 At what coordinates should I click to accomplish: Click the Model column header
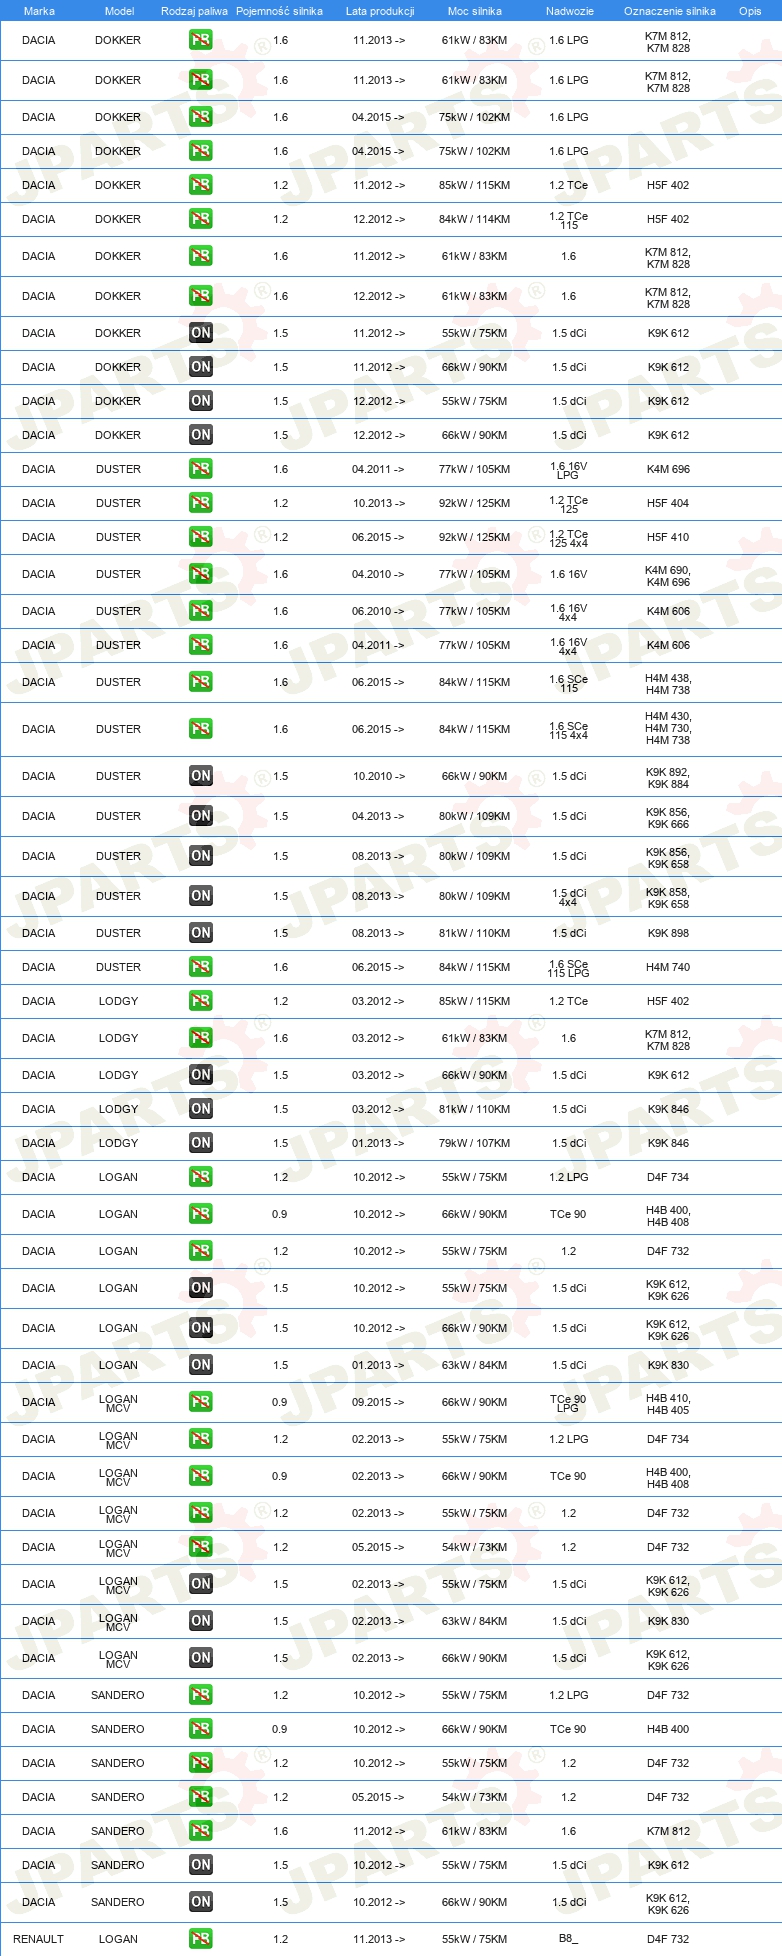pyautogui.click(x=119, y=11)
